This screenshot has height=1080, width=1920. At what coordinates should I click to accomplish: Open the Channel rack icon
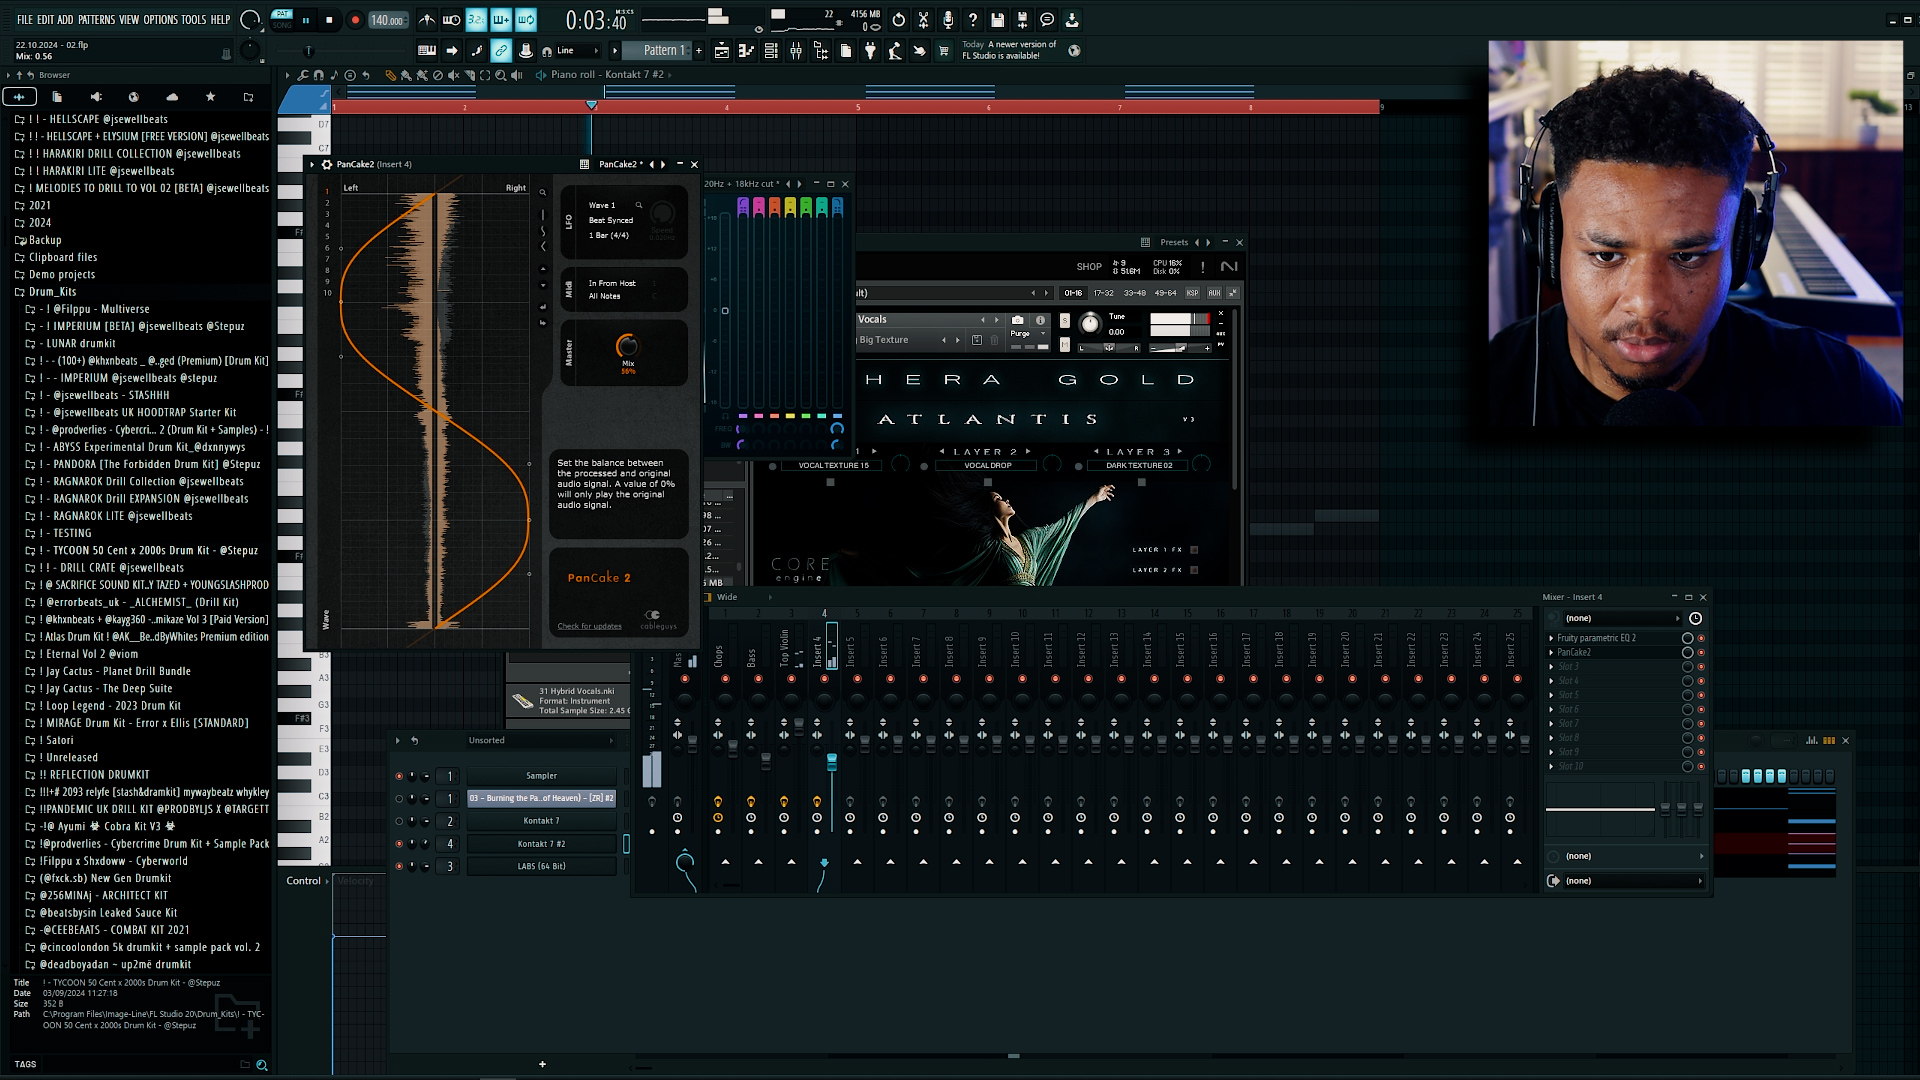[x=771, y=51]
